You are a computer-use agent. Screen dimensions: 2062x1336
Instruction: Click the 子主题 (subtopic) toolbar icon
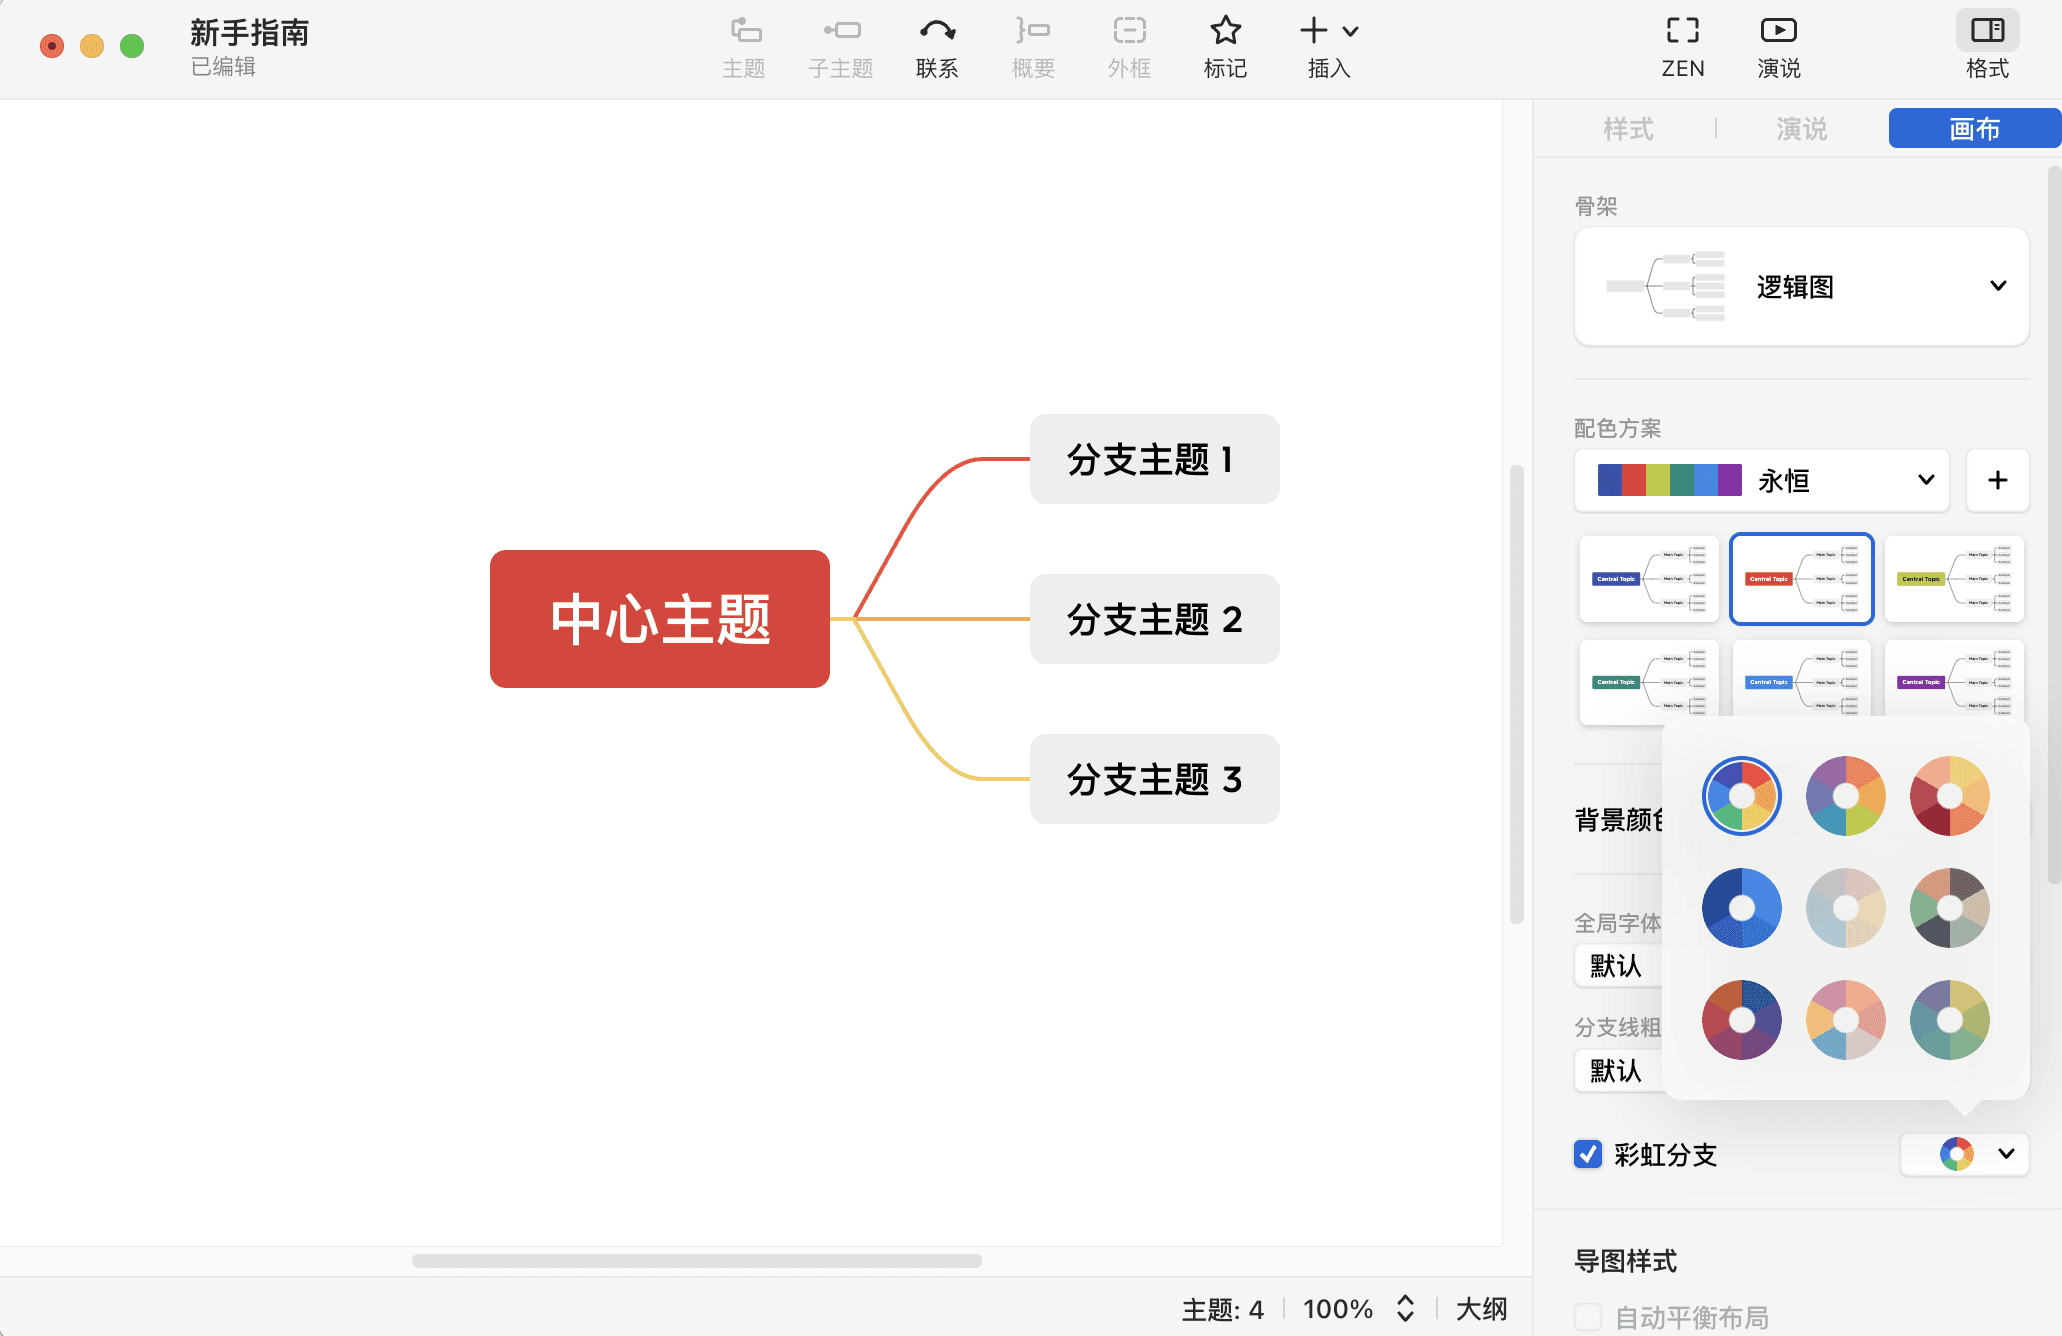(x=840, y=46)
